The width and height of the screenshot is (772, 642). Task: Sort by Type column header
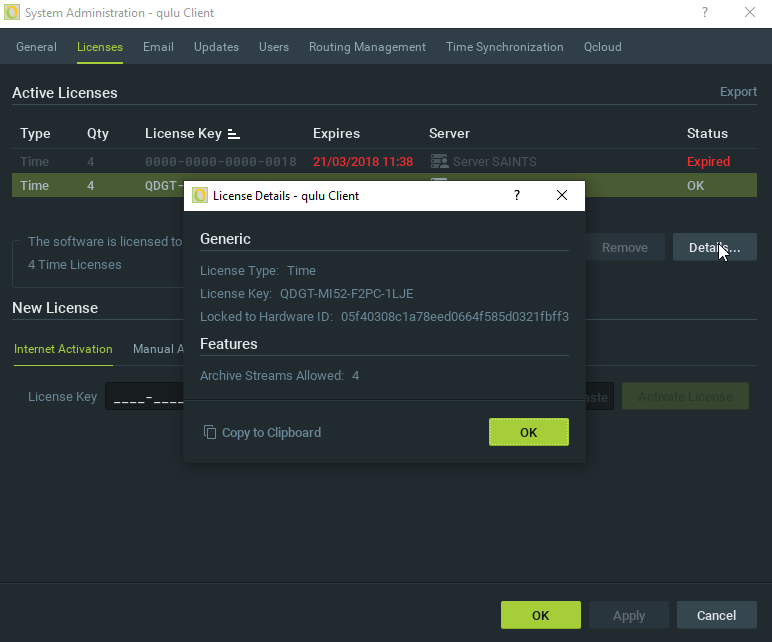[35, 133]
